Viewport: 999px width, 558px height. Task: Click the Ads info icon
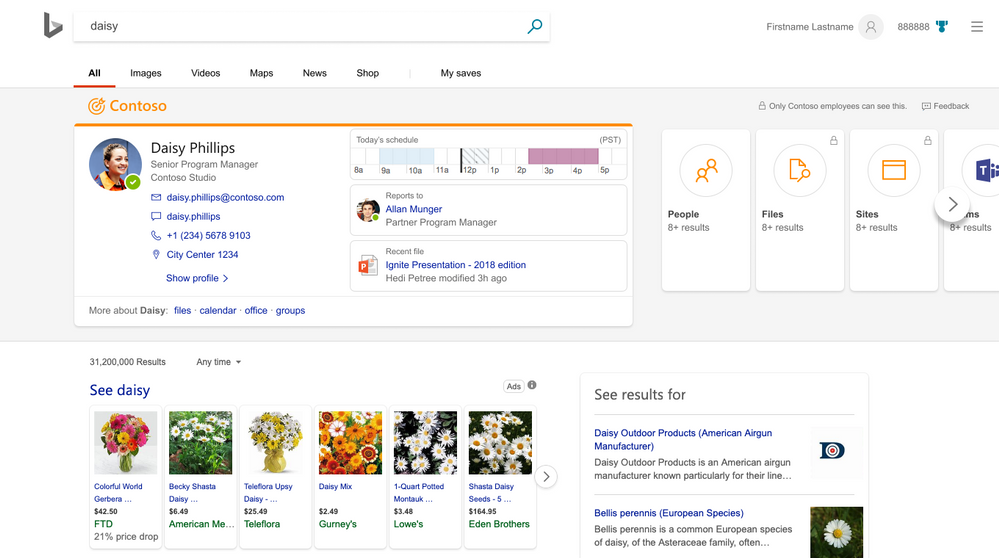point(532,385)
